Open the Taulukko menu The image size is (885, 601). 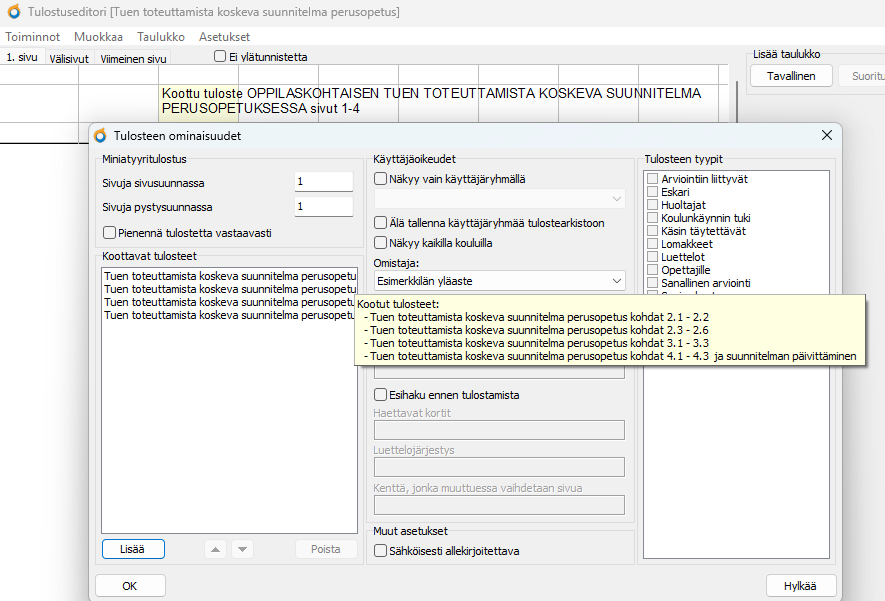161,36
